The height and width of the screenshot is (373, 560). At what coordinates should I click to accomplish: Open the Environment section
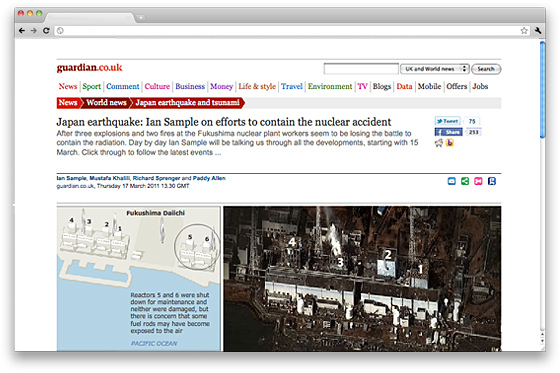tap(330, 86)
